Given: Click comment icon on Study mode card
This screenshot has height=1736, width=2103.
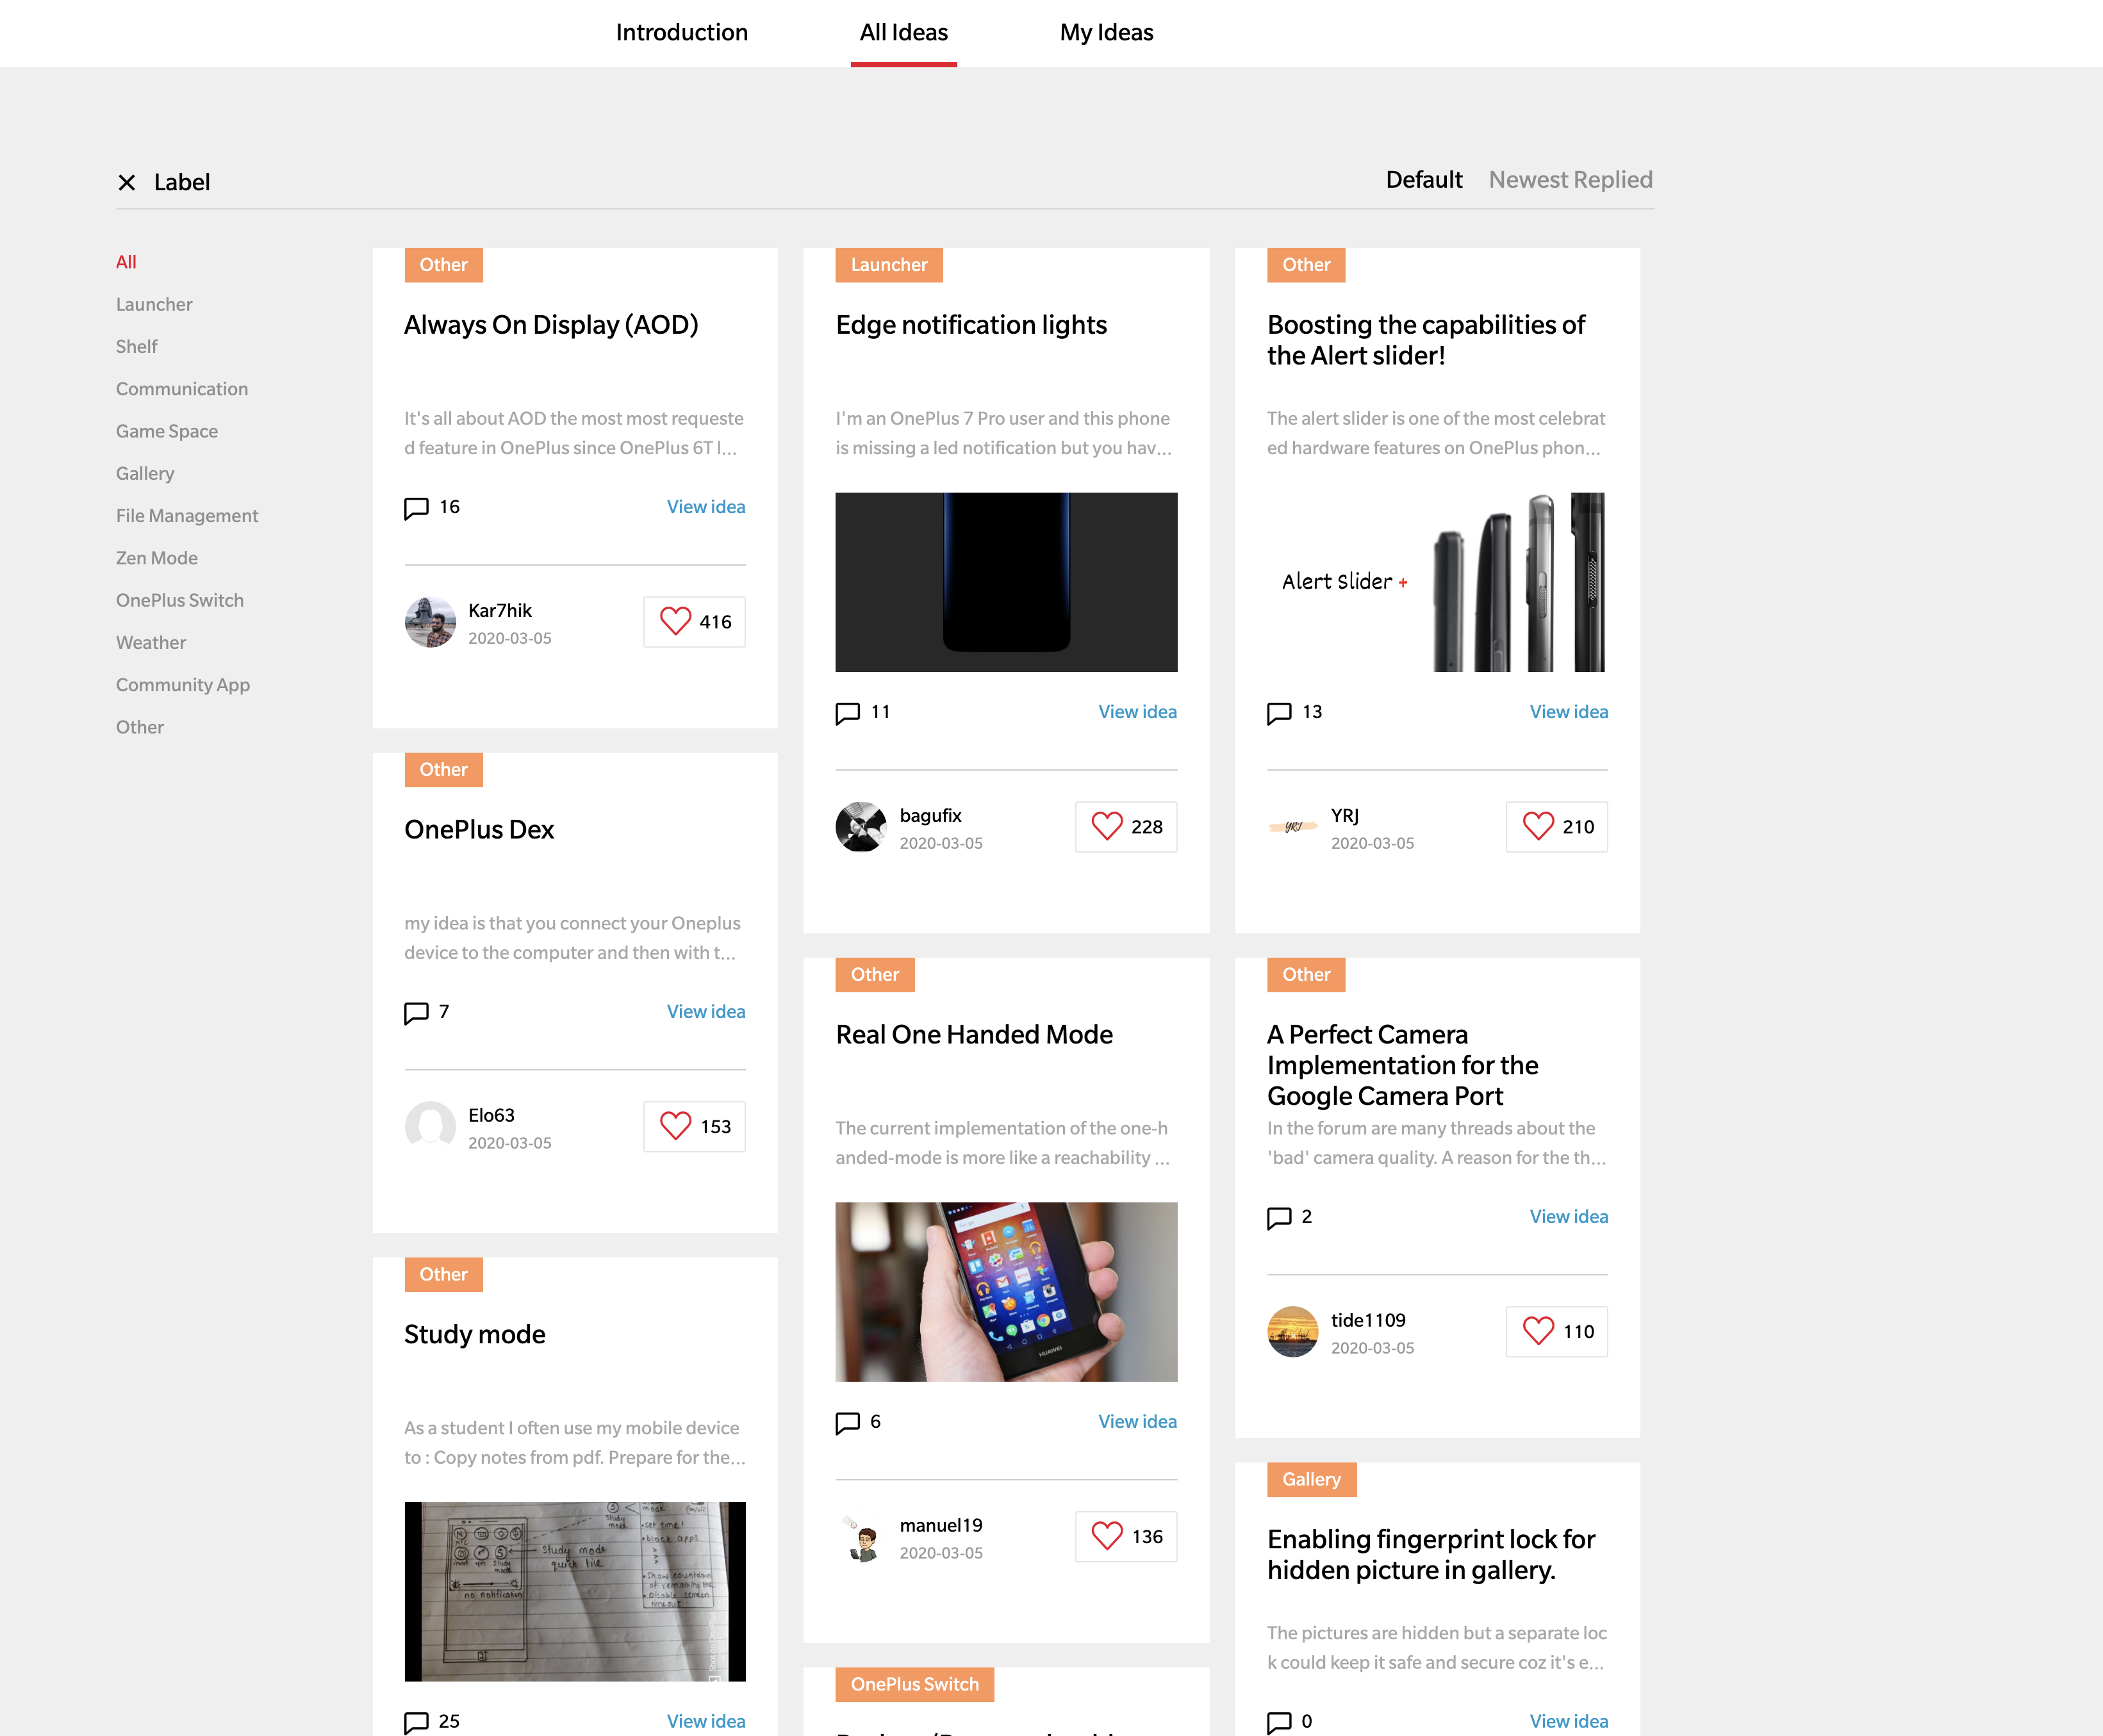Looking at the screenshot, I should click(x=416, y=1722).
